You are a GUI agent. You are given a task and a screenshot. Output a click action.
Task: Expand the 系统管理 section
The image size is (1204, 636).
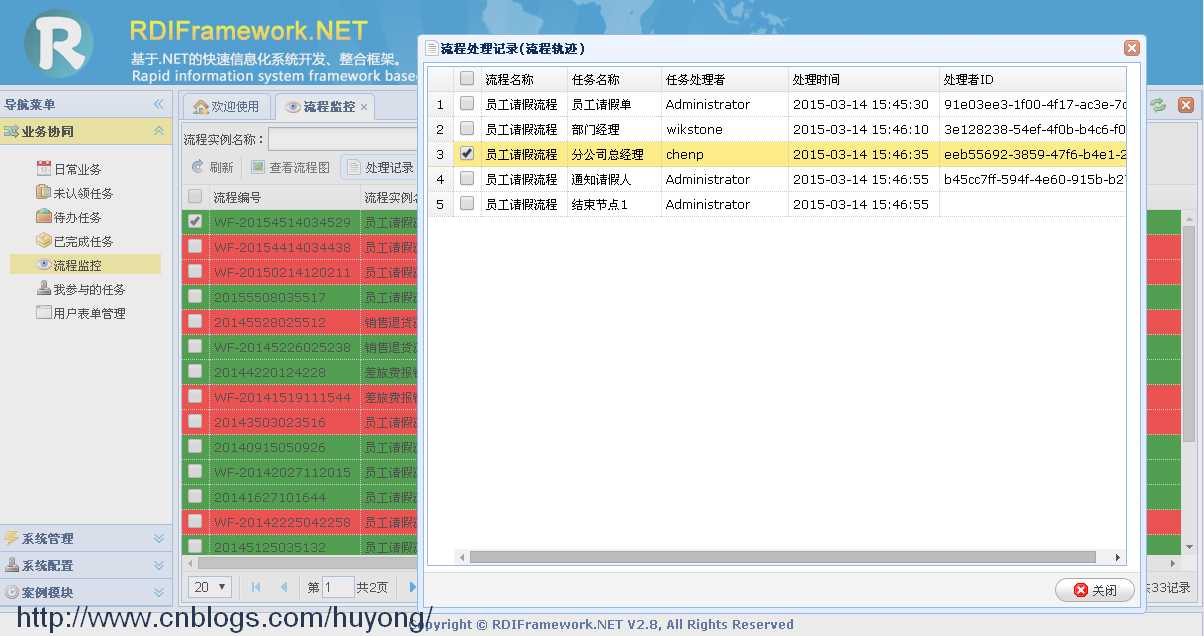pos(158,538)
